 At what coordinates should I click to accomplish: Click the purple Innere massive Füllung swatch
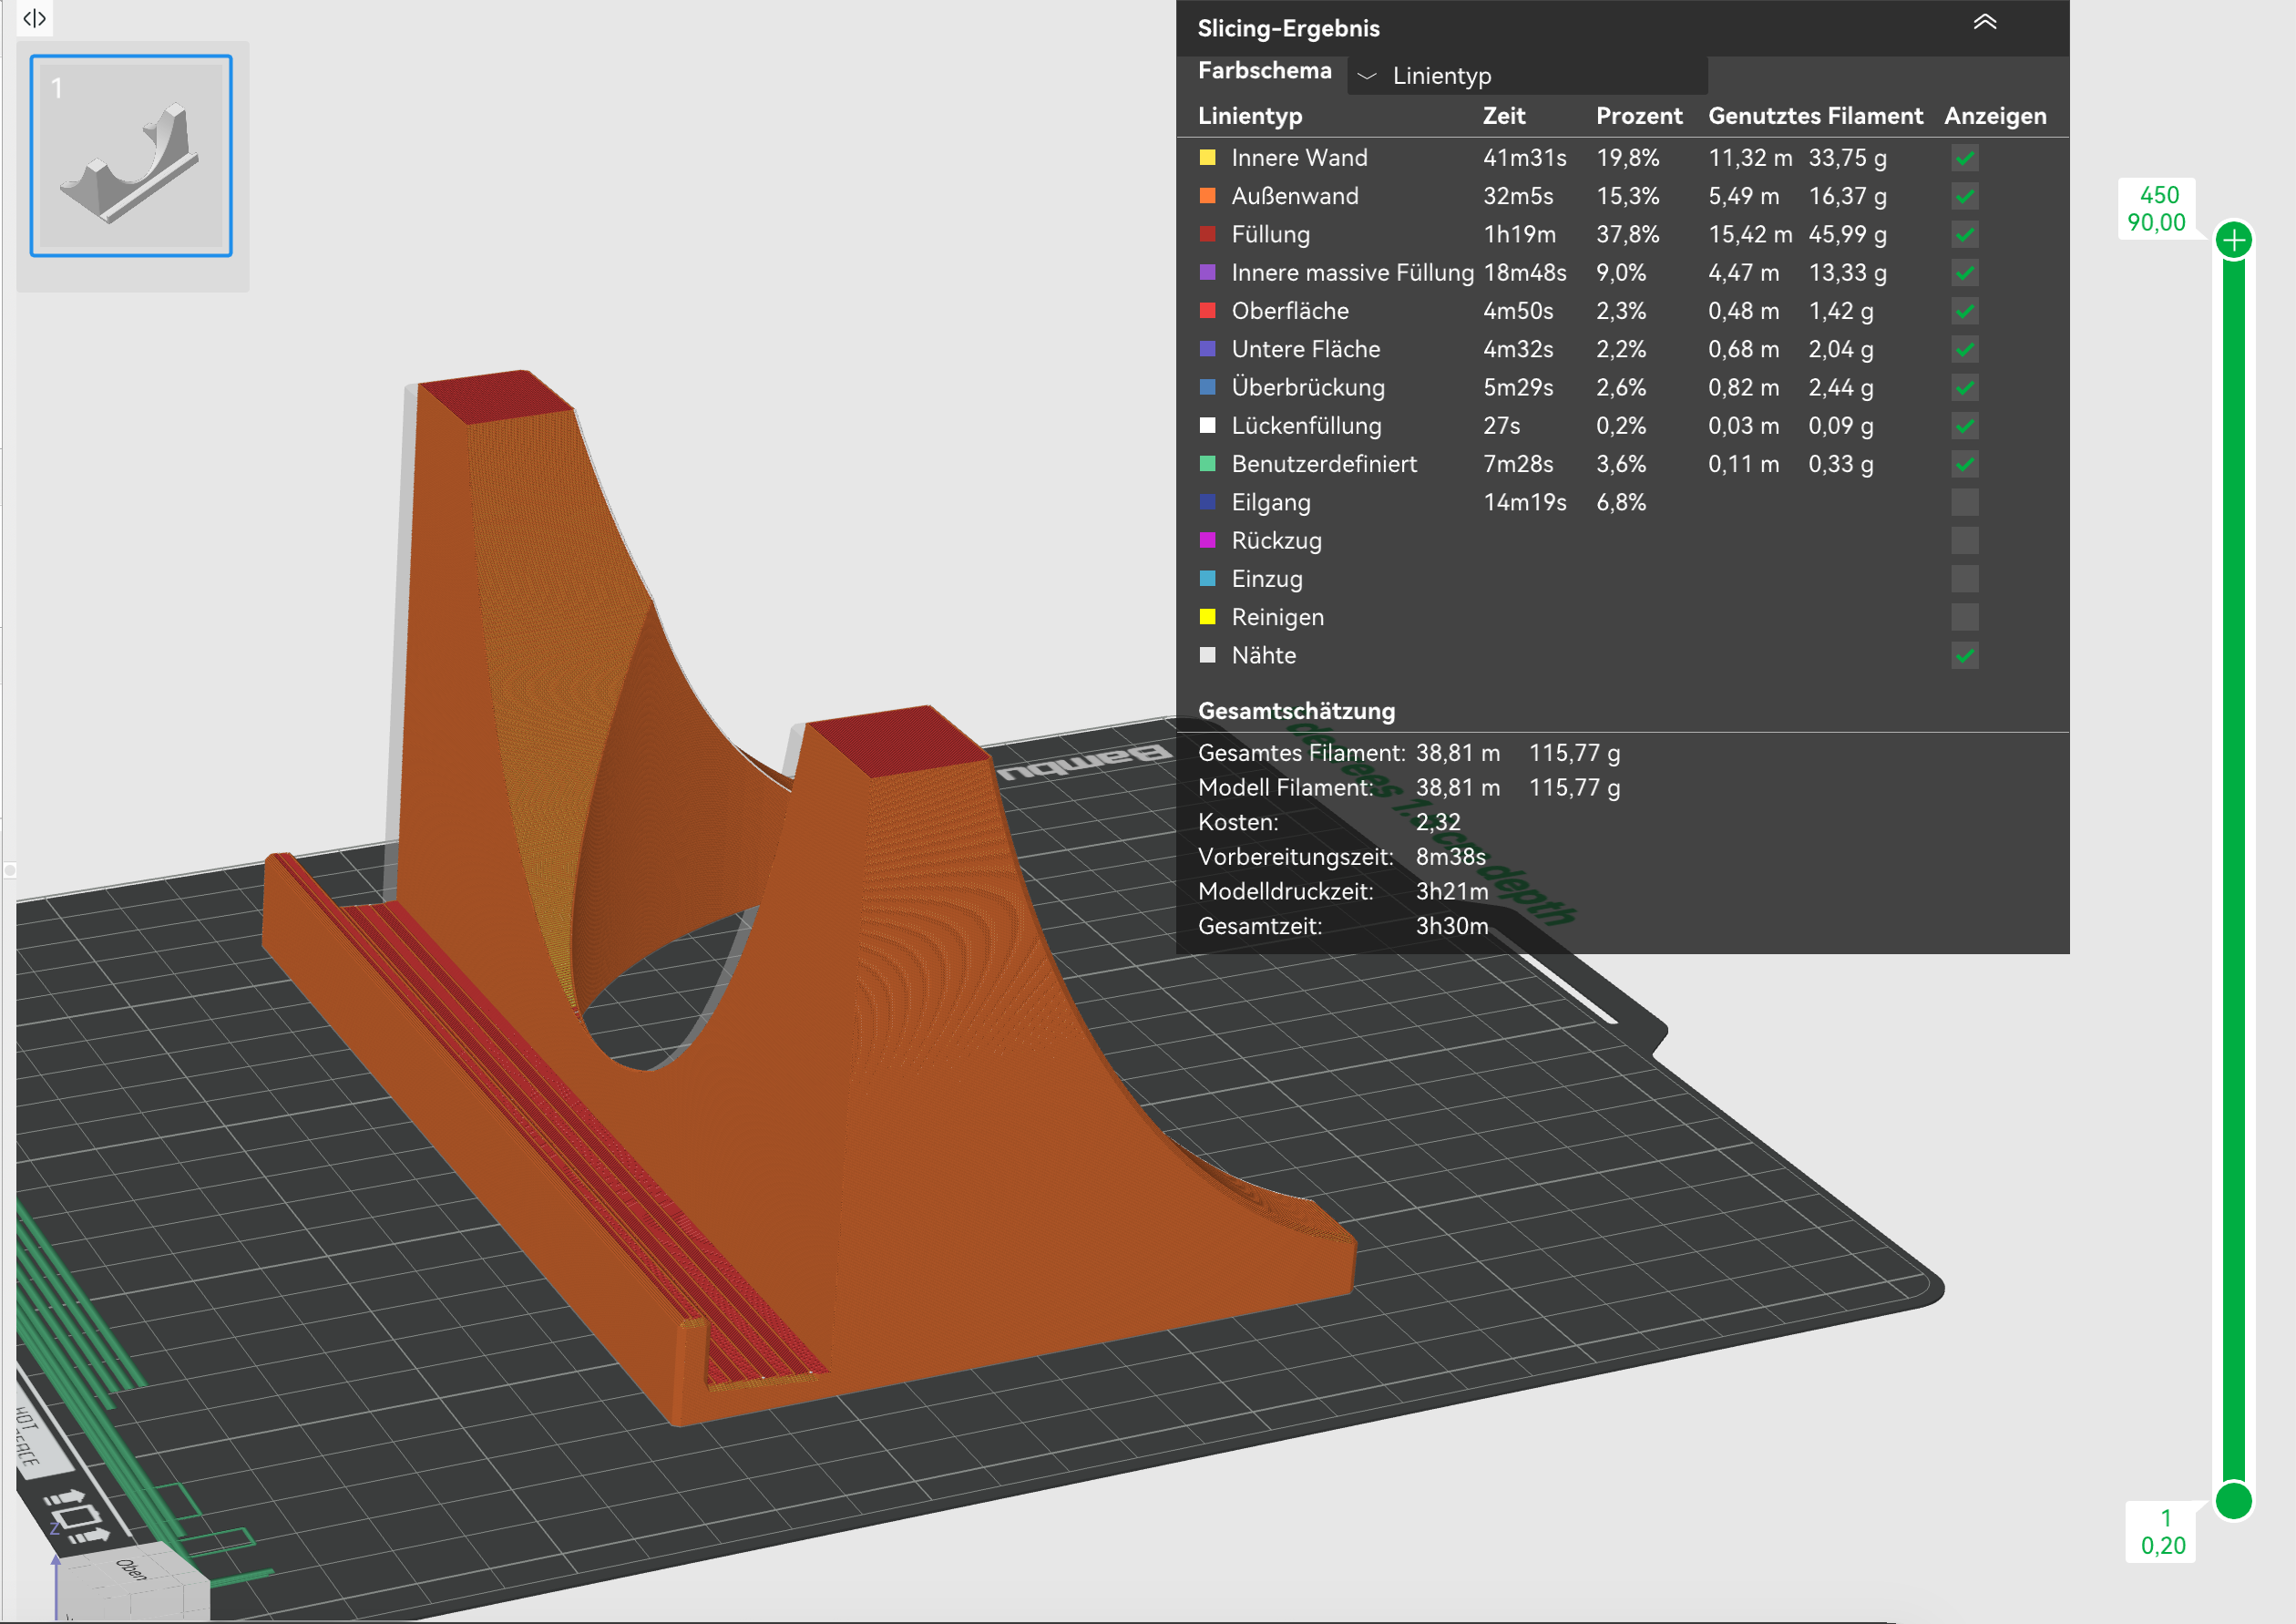(1207, 272)
